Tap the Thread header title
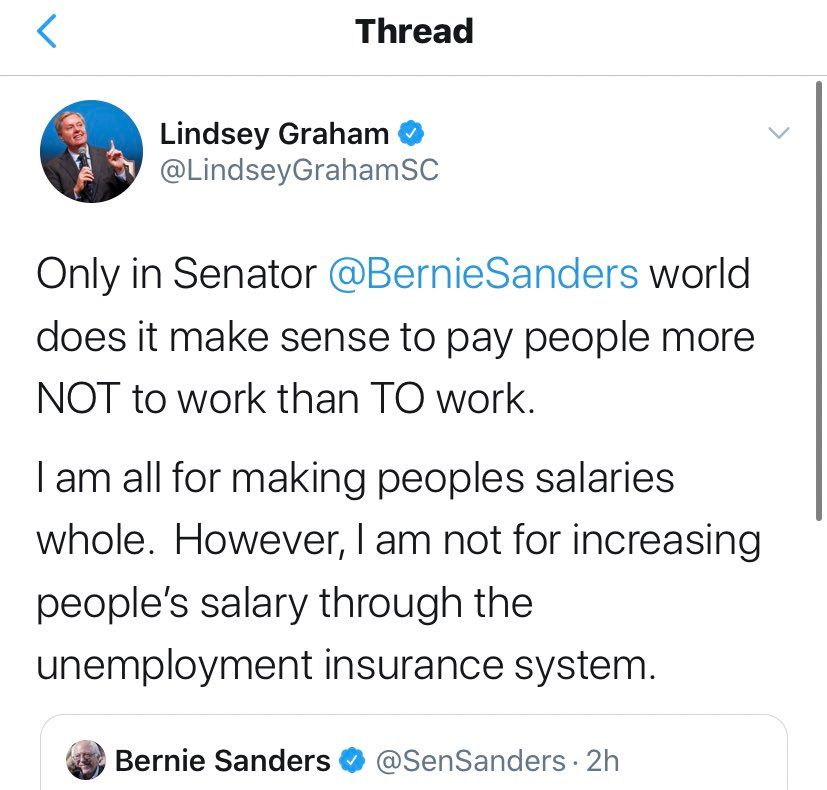The image size is (827, 790). (x=414, y=32)
